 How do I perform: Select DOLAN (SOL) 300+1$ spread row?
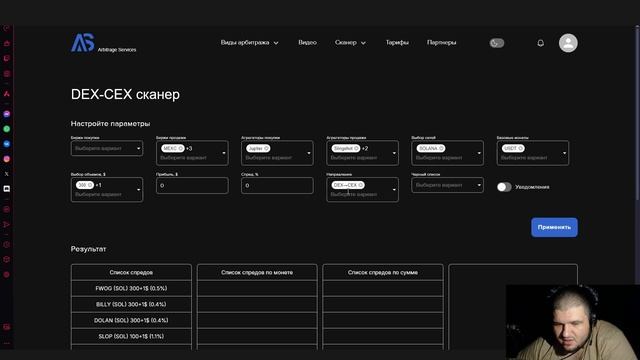click(x=131, y=320)
